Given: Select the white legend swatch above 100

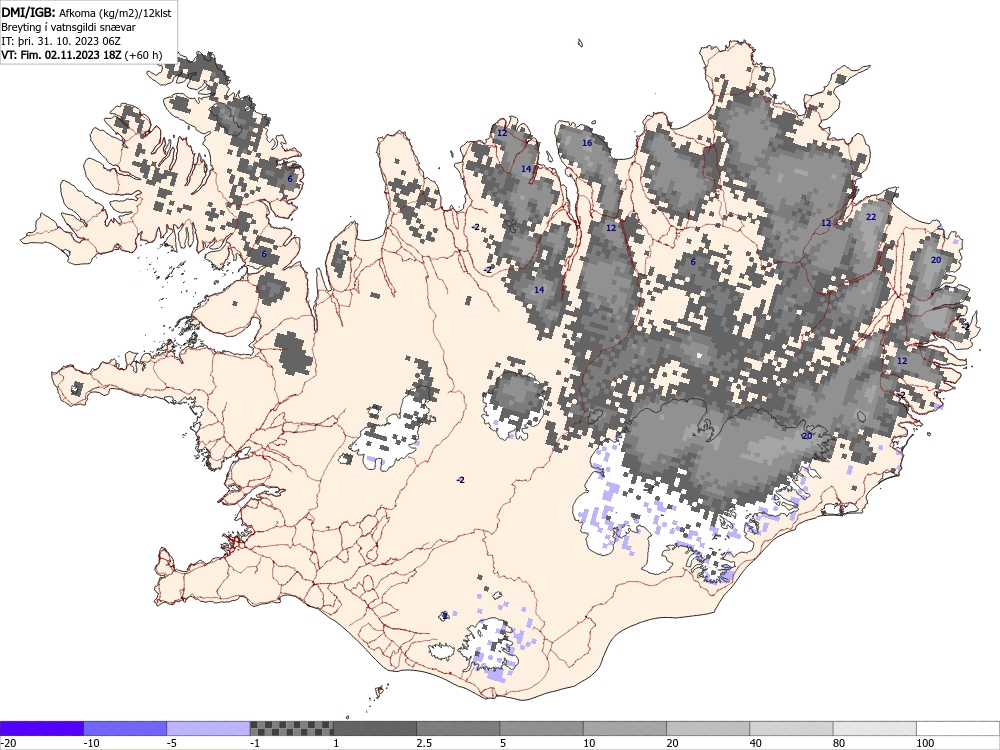Looking at the screenshot, I should (958, 728).
